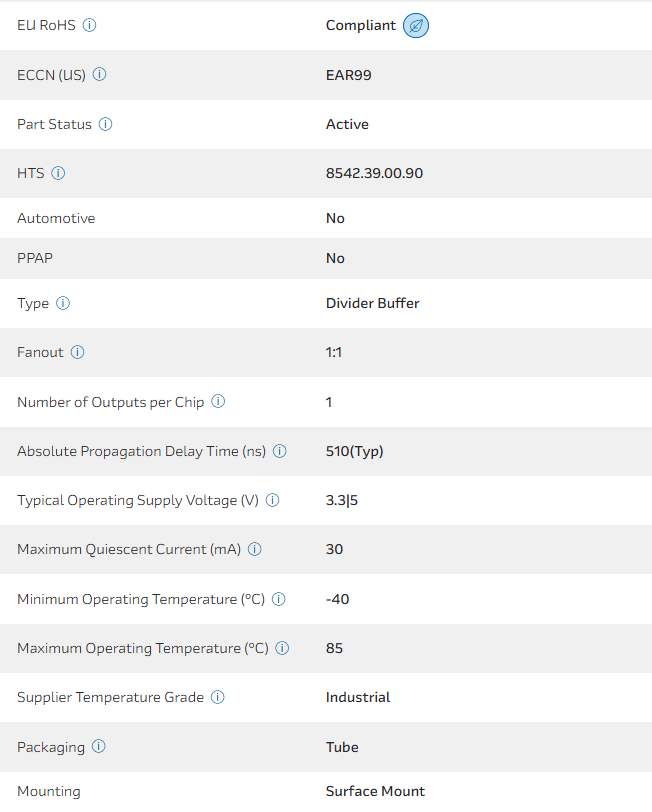
Task: Click the green leaf Compliant badge
Action: (x=416, y=26)
